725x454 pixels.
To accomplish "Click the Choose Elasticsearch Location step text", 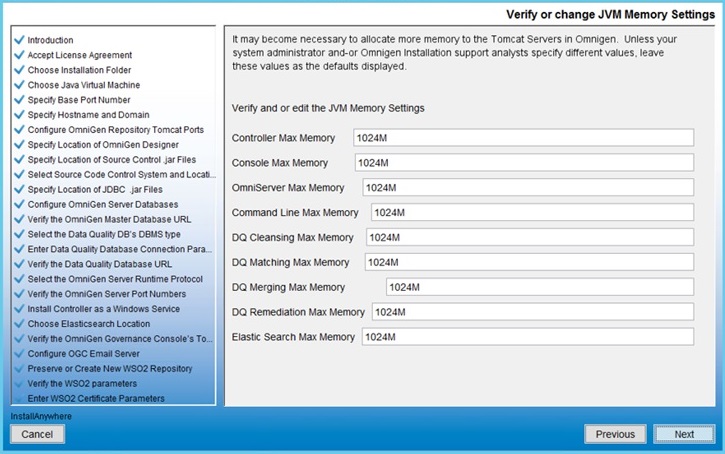I will [89, 324].
